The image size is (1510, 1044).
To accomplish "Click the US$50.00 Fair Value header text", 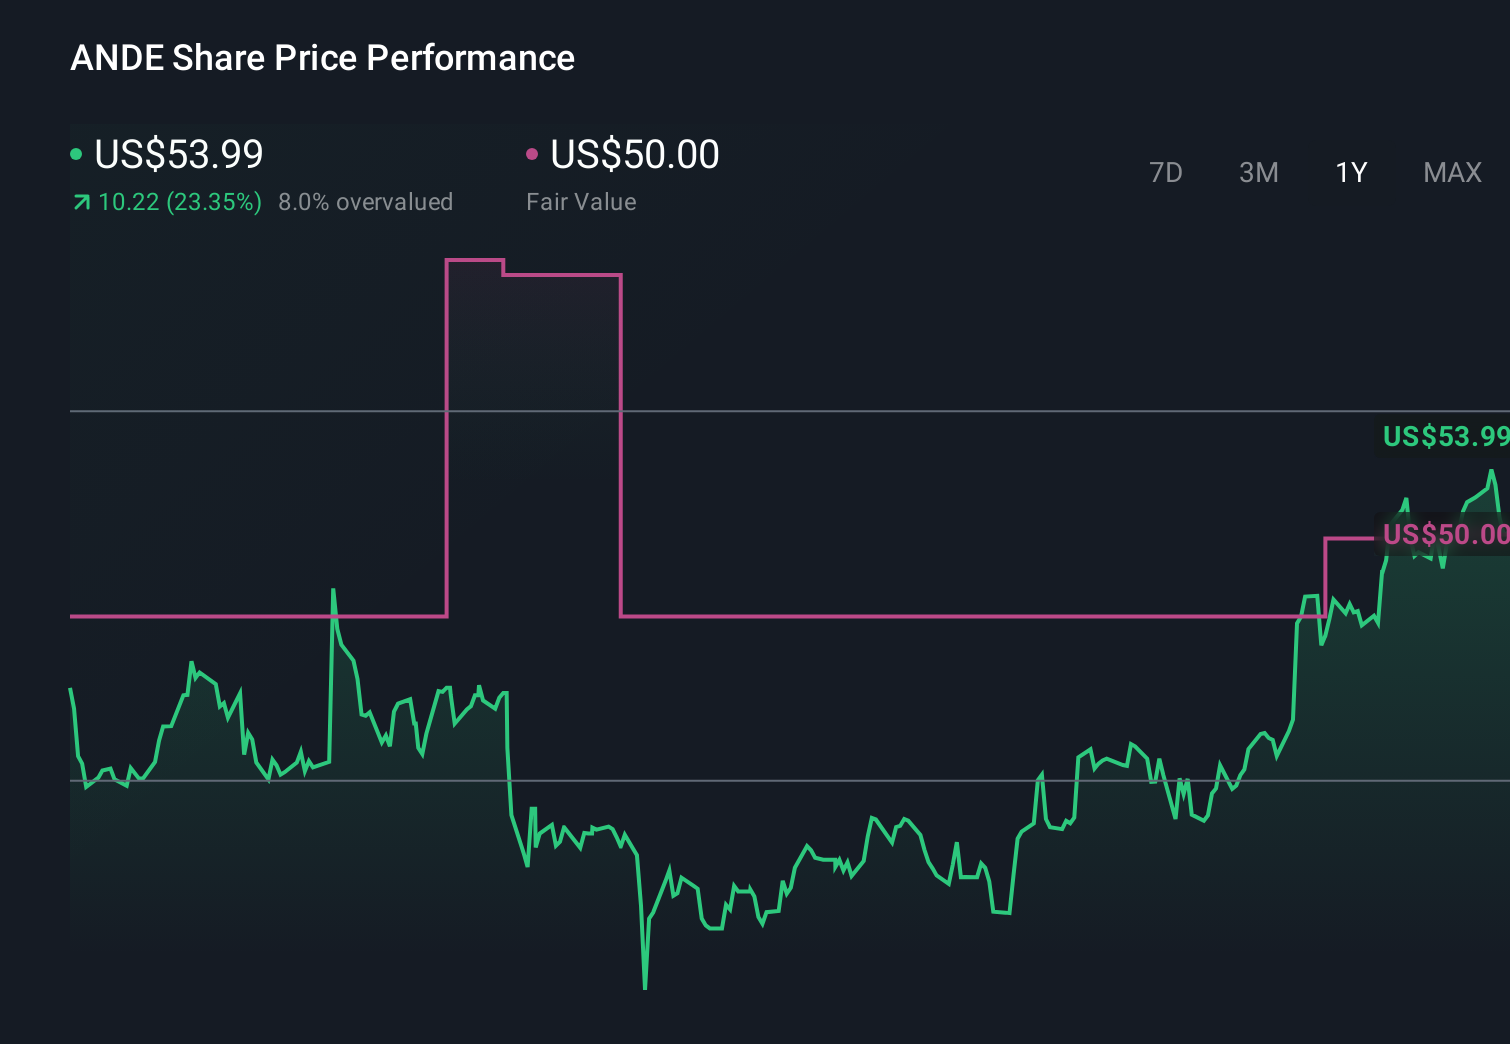I will click(x=634, y=155).
